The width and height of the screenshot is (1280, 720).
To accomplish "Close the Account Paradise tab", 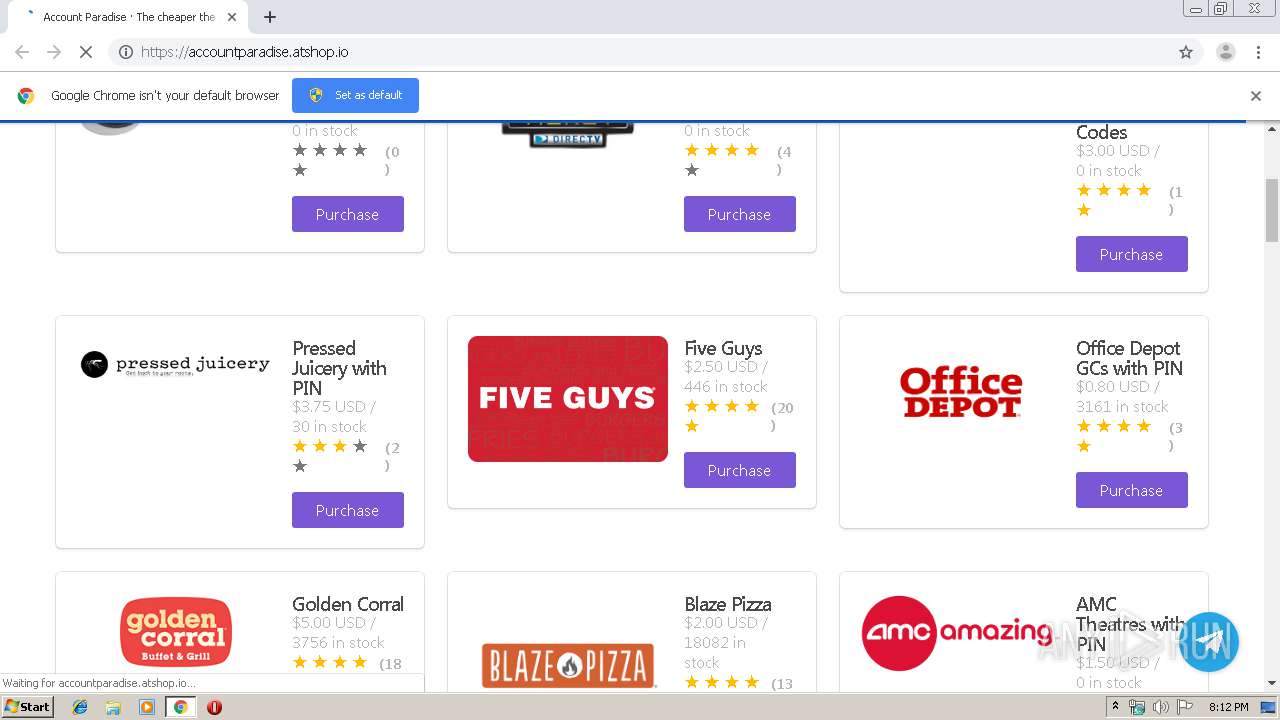I will pos(232,17).
